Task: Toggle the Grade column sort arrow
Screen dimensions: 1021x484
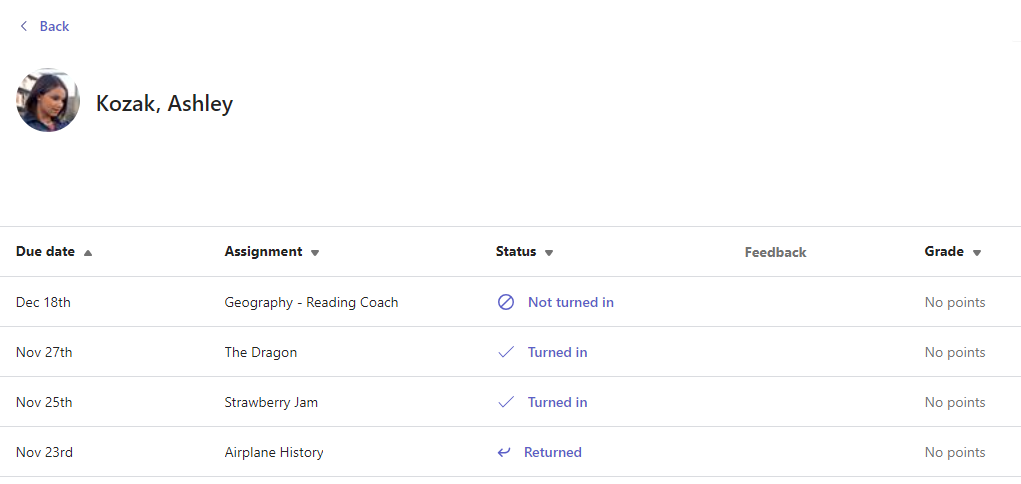Action: click(x=977, y=253)
